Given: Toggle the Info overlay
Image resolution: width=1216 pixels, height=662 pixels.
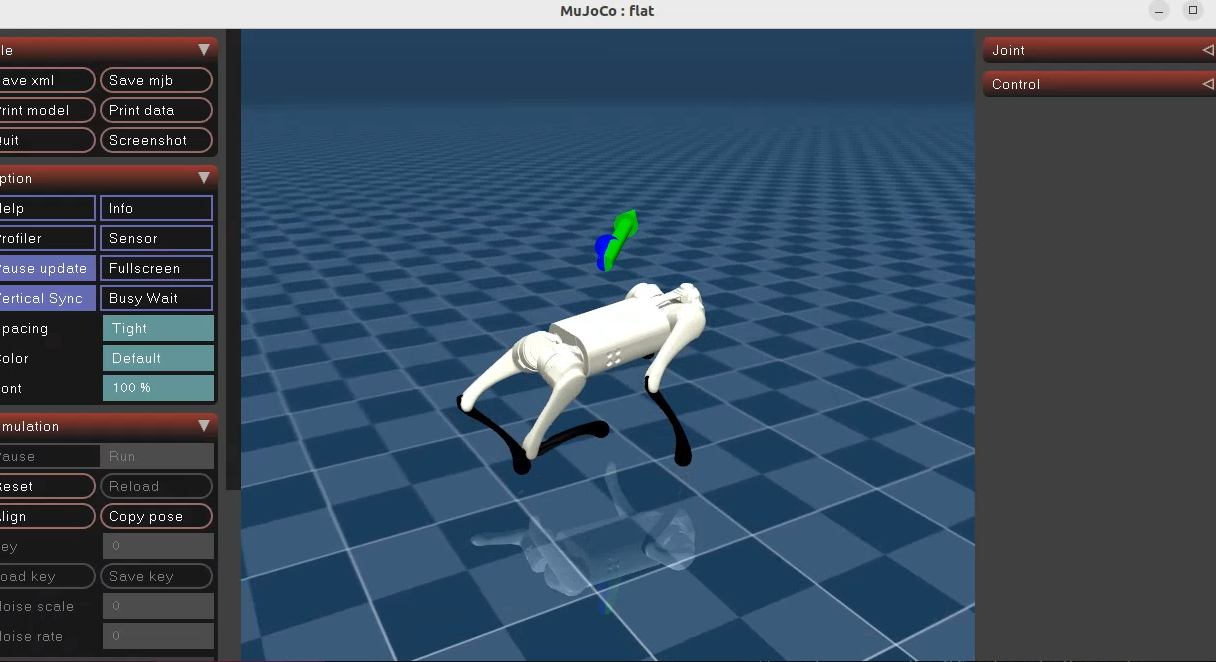Looking at the screenshot, I should [x=157, y=208].
